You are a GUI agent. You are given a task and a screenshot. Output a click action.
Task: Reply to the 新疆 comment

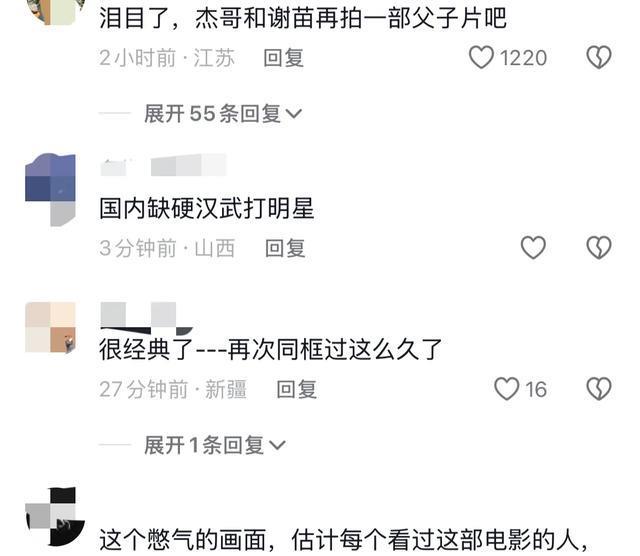click(x=297, y=389)
